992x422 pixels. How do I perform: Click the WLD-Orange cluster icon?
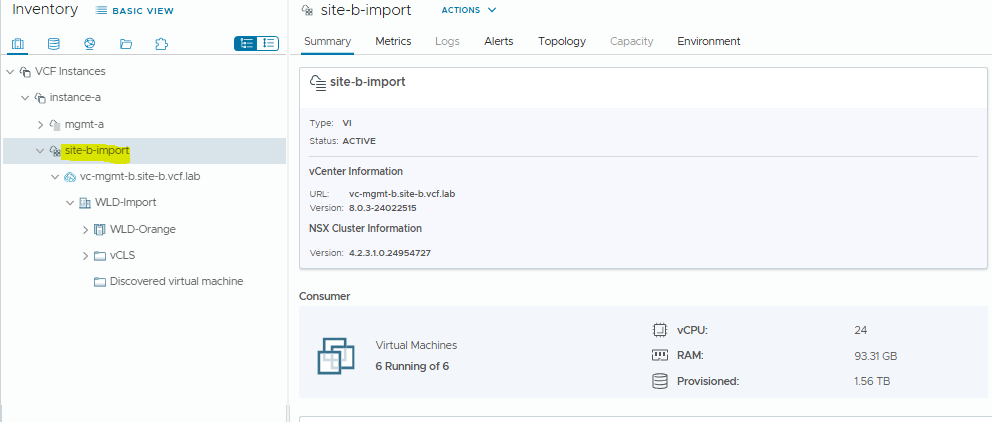coord(99,229)
